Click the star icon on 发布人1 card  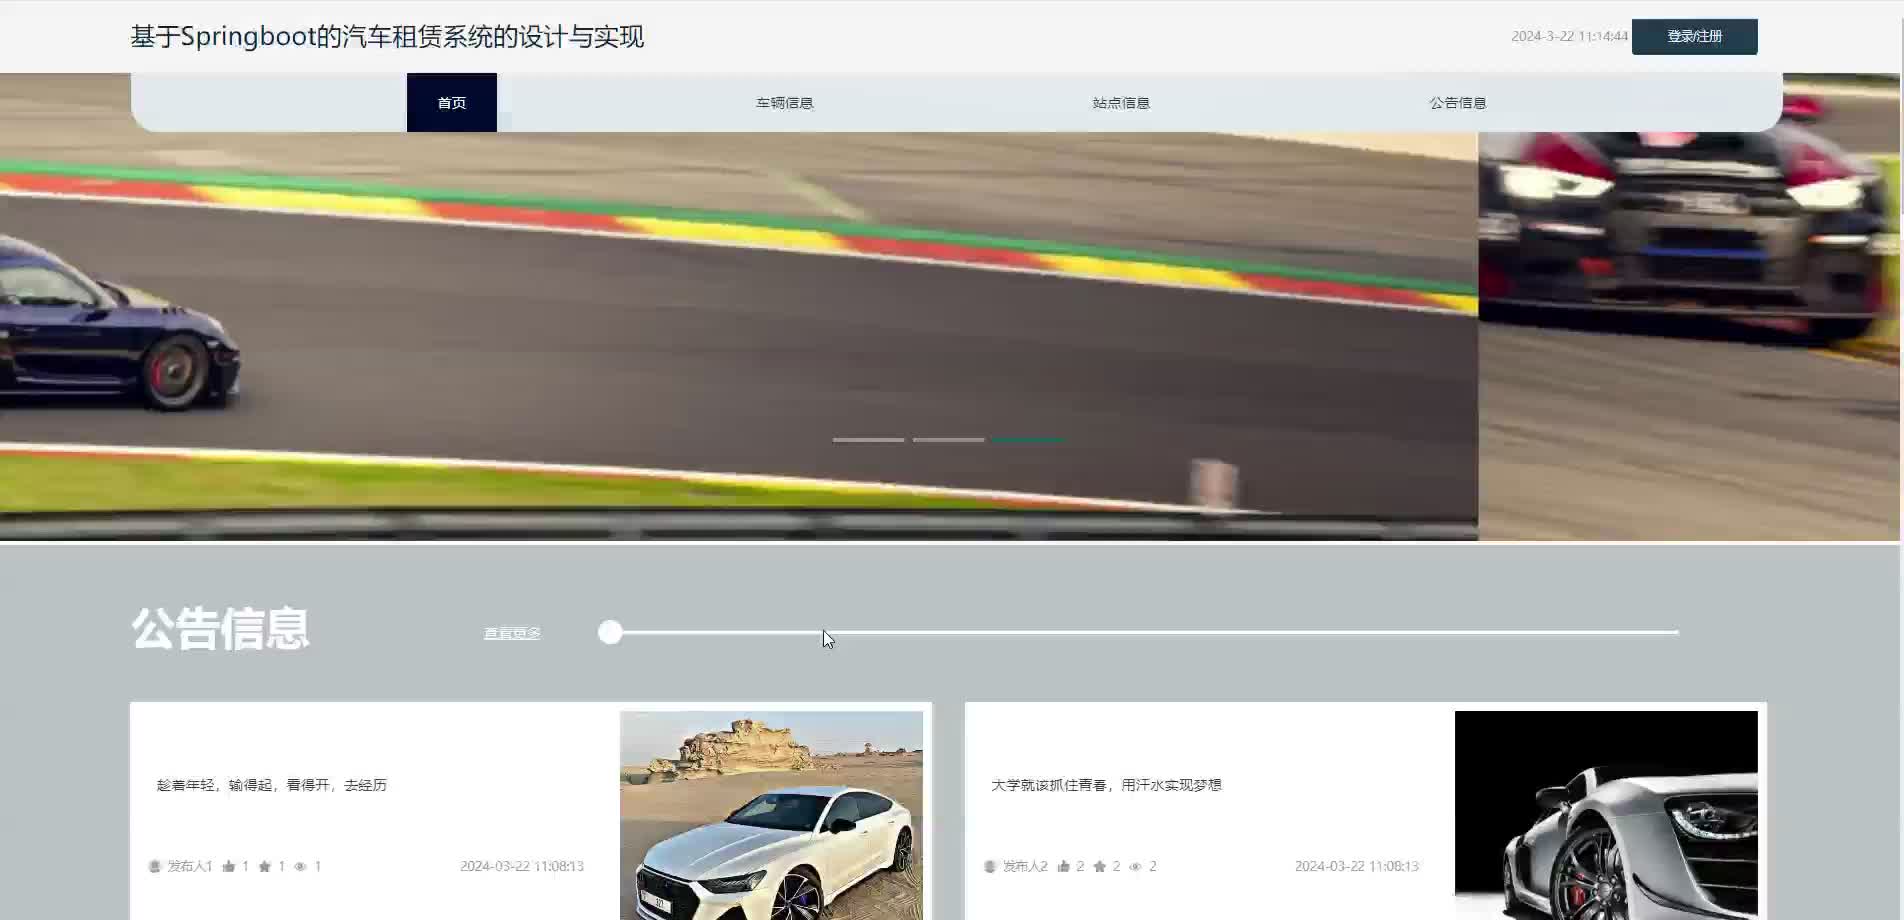point(265,866)
